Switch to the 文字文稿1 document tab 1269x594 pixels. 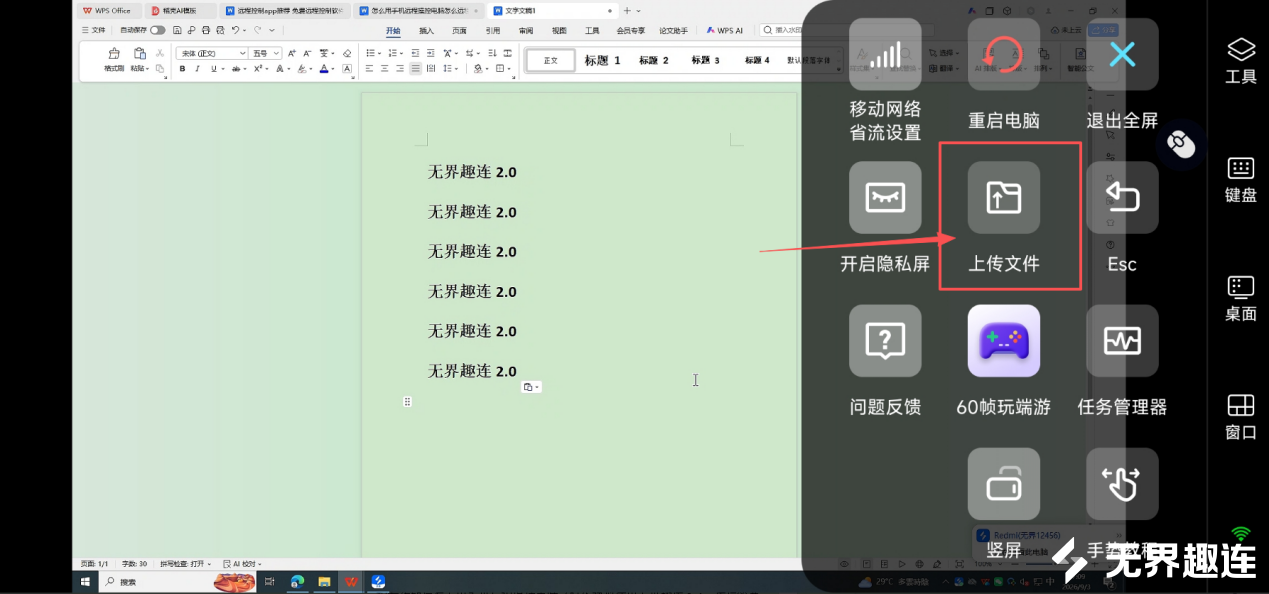click(552, 10)
